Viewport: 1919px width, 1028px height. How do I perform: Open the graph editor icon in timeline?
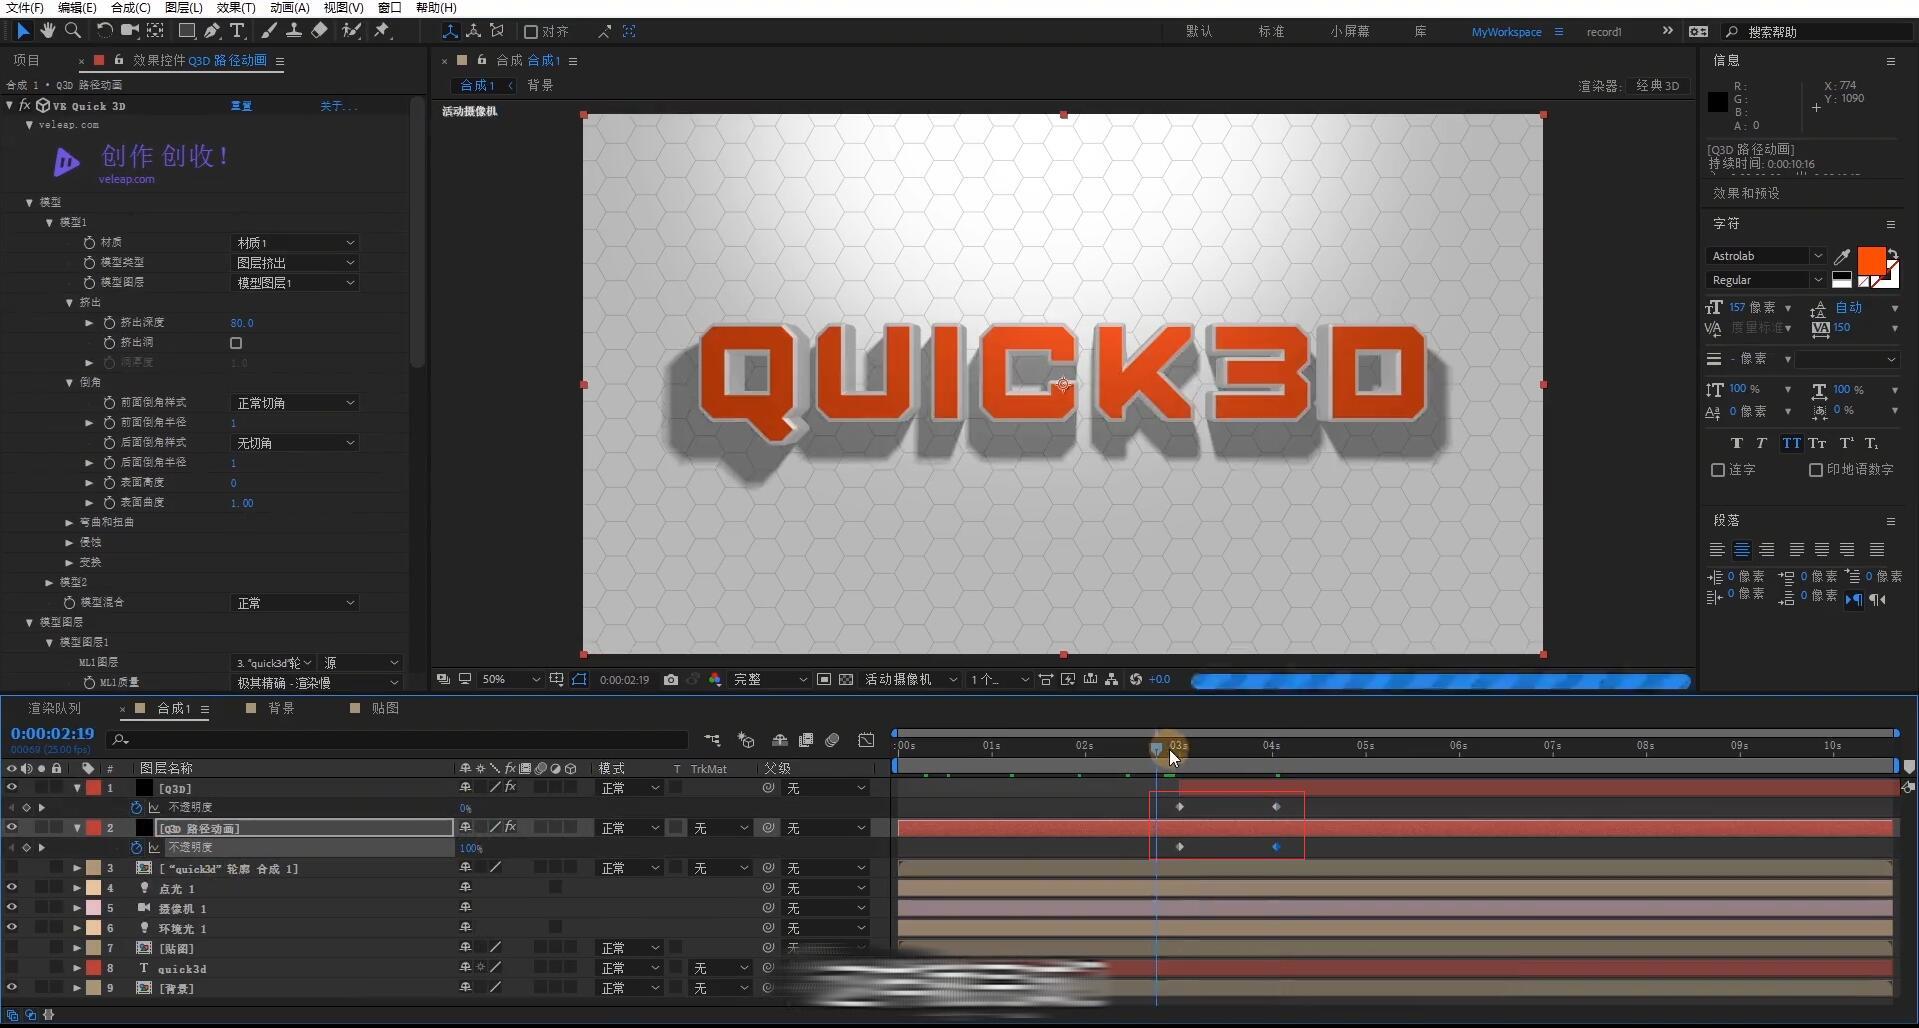[x=866, y=740]
